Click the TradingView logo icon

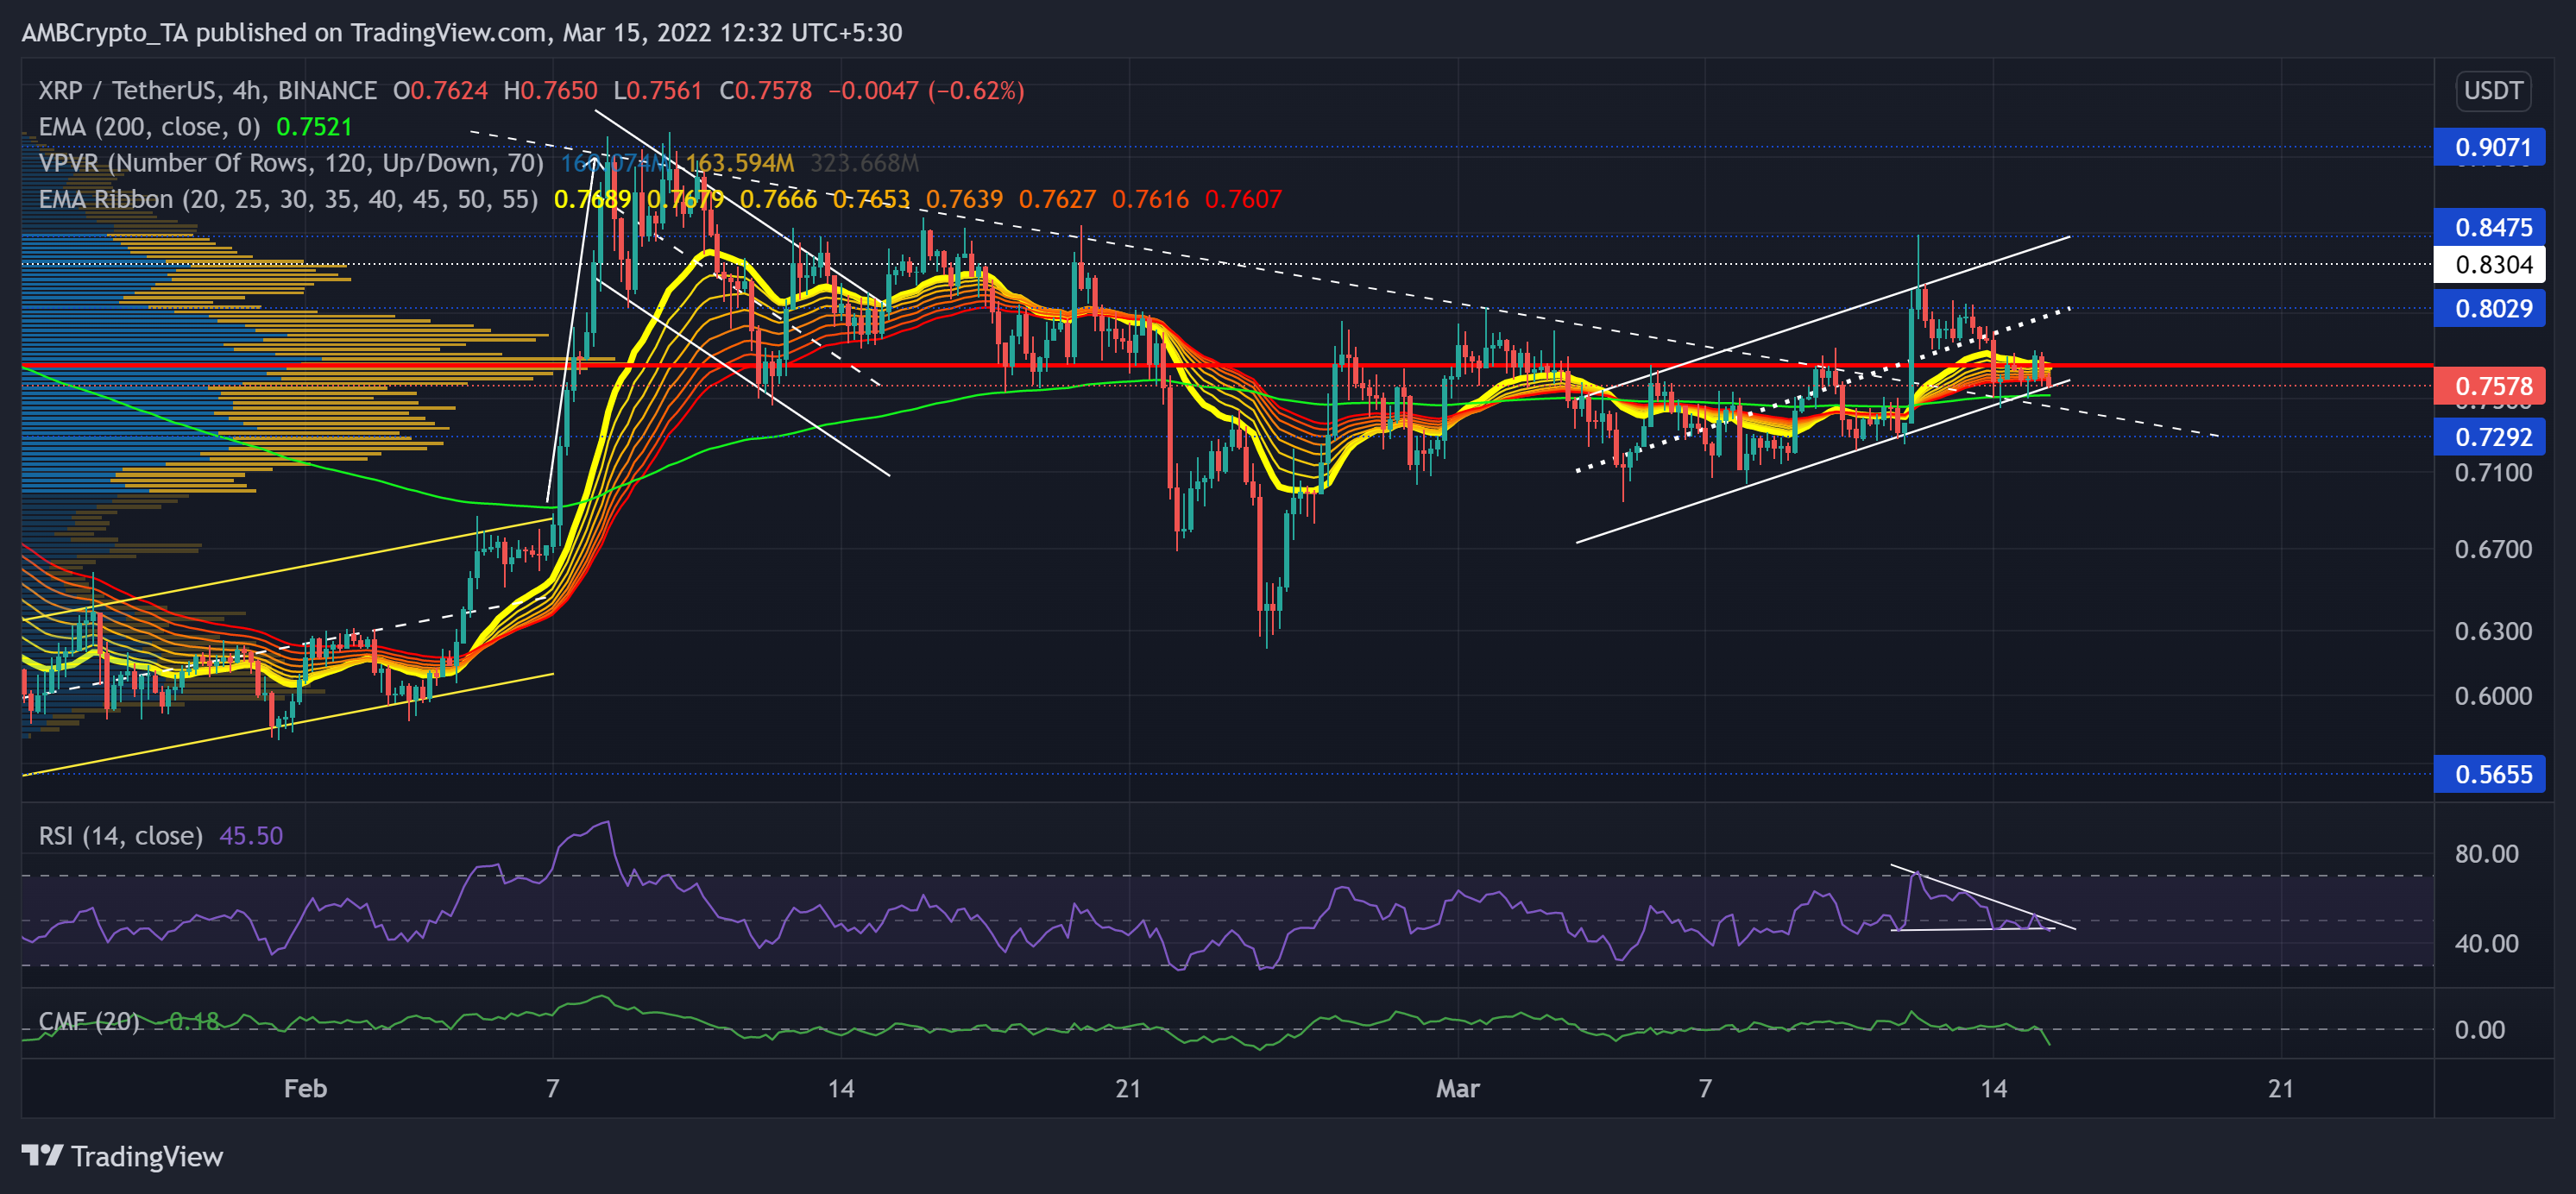click(x=42, y=1156)
